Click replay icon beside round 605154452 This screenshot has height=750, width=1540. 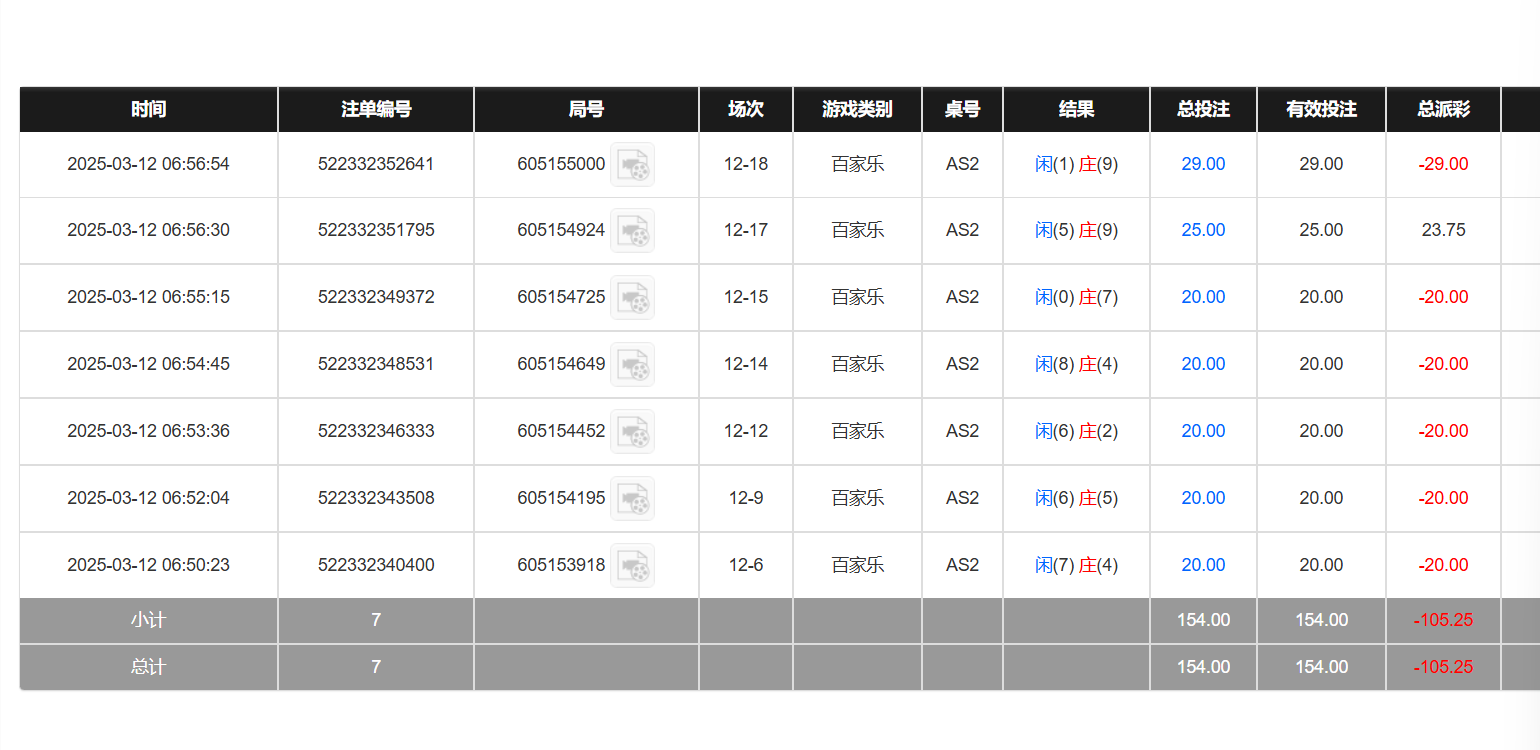632,432
